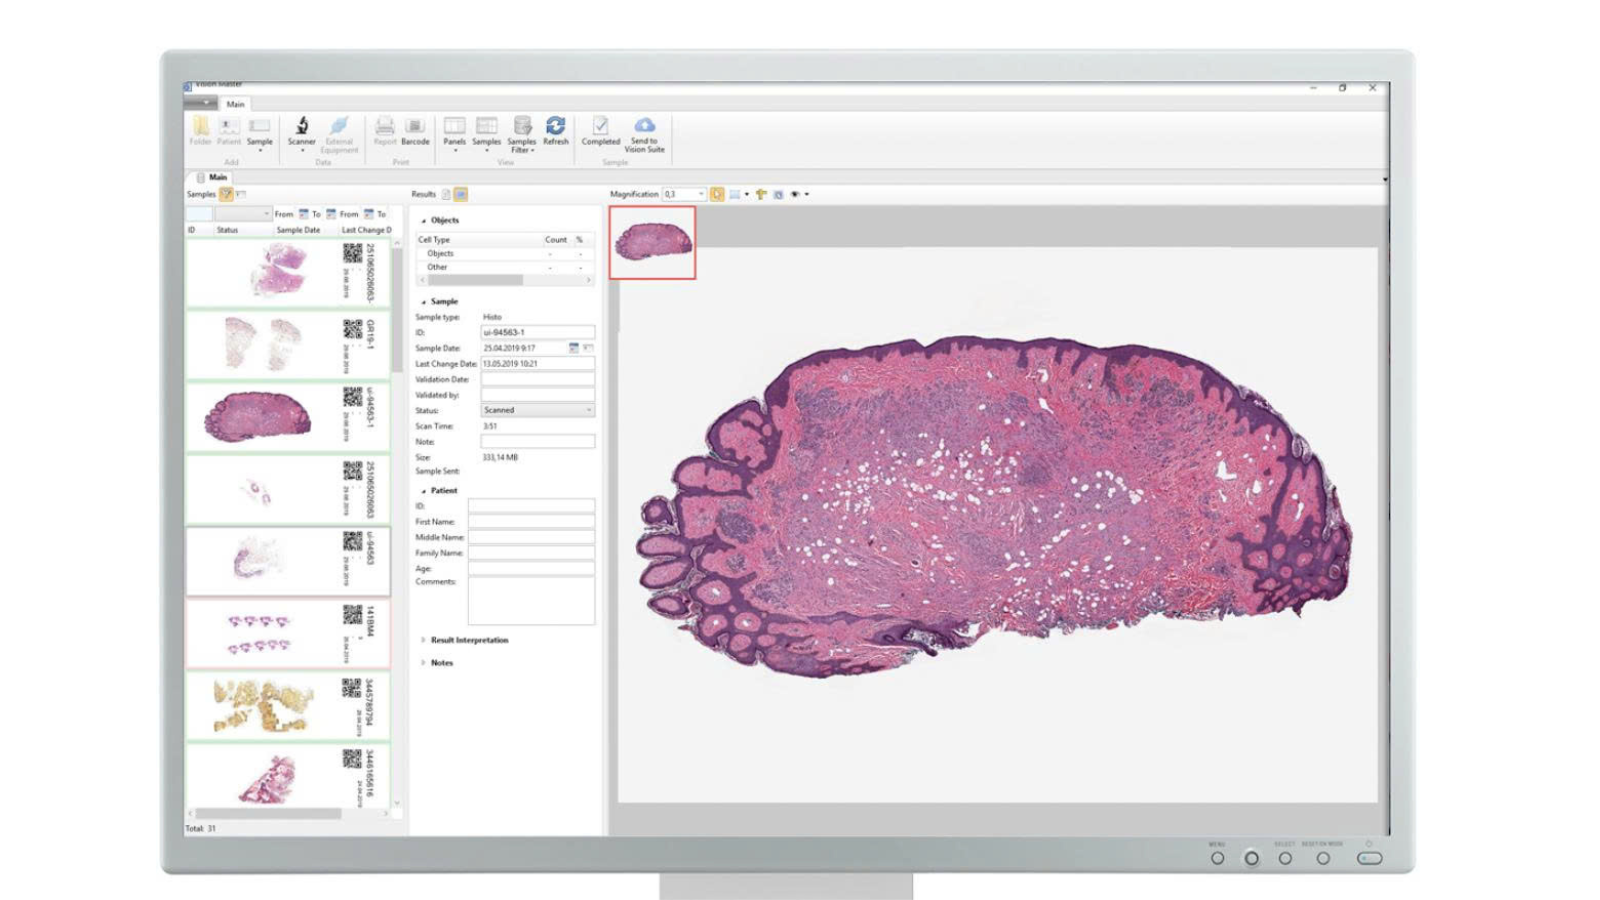The height and width of the screenshot is (900, 1600).
Task: Click the Sample add icon
Action: pyautogui.click(x=259, y=130)
